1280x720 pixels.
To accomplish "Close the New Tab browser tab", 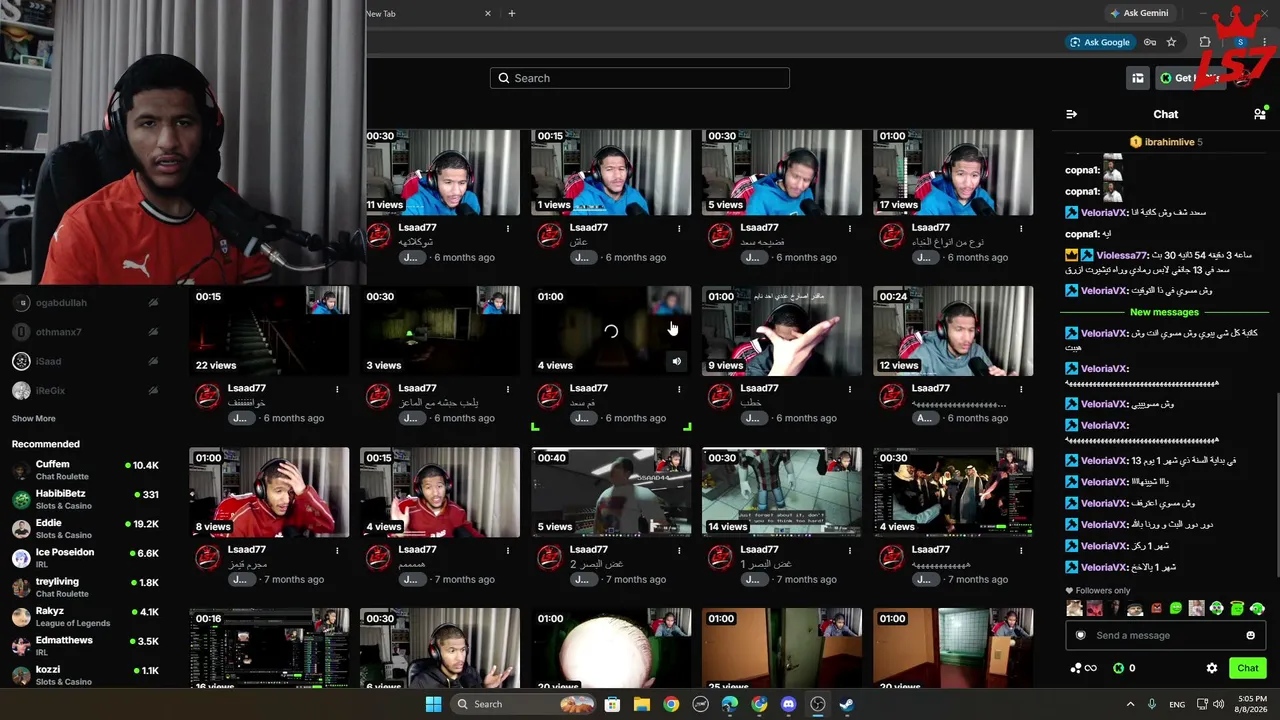I will (488, 13).
